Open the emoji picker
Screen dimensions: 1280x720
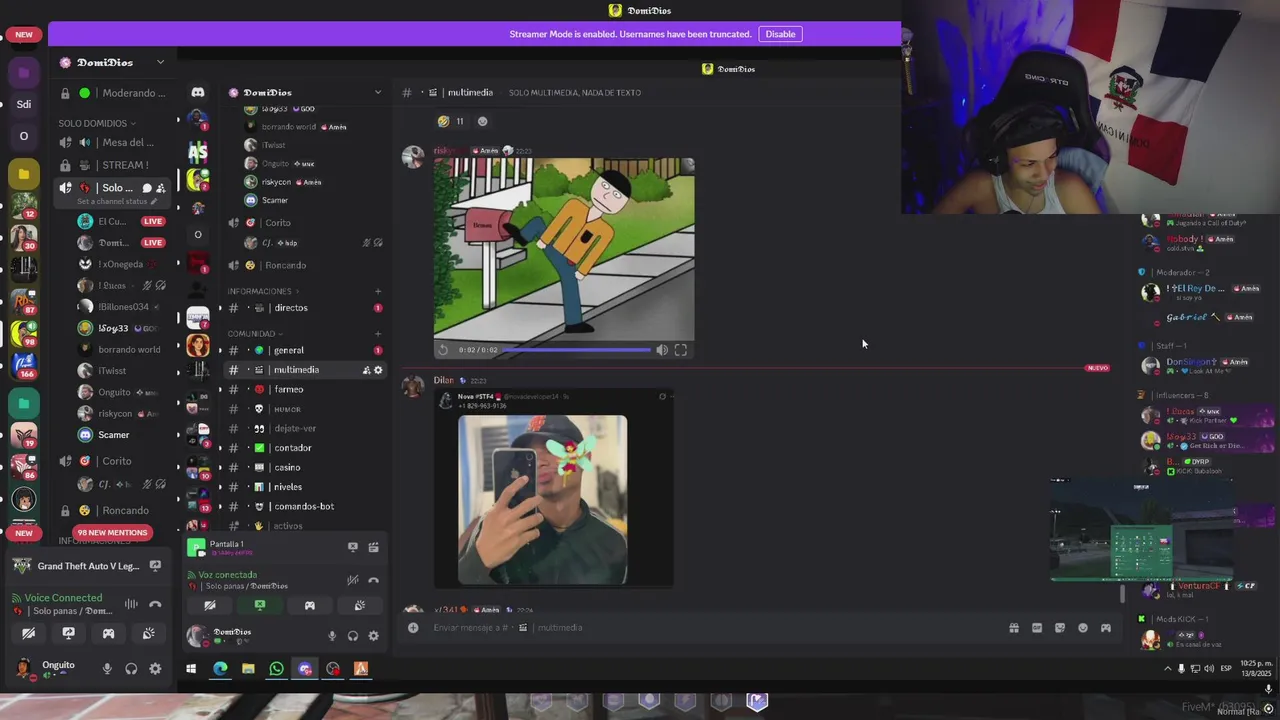(1083, 628)
